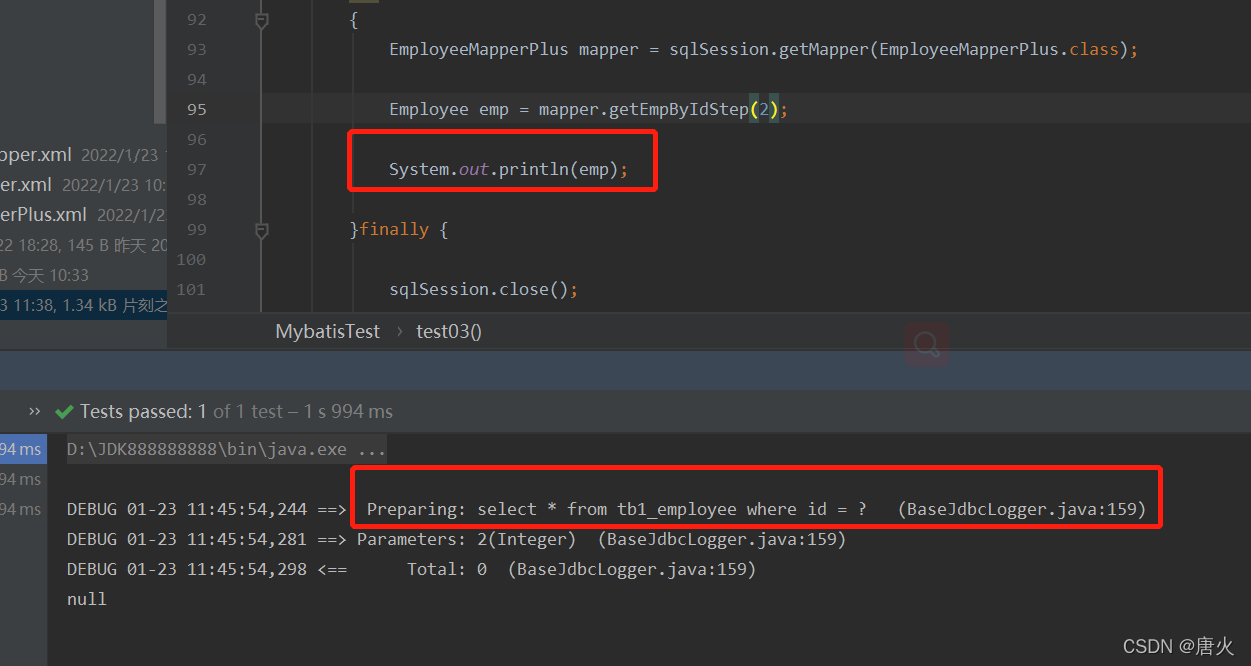
Task: Select the pper.xml 2022/1/23 file entry
Action: tap(83, 155)
